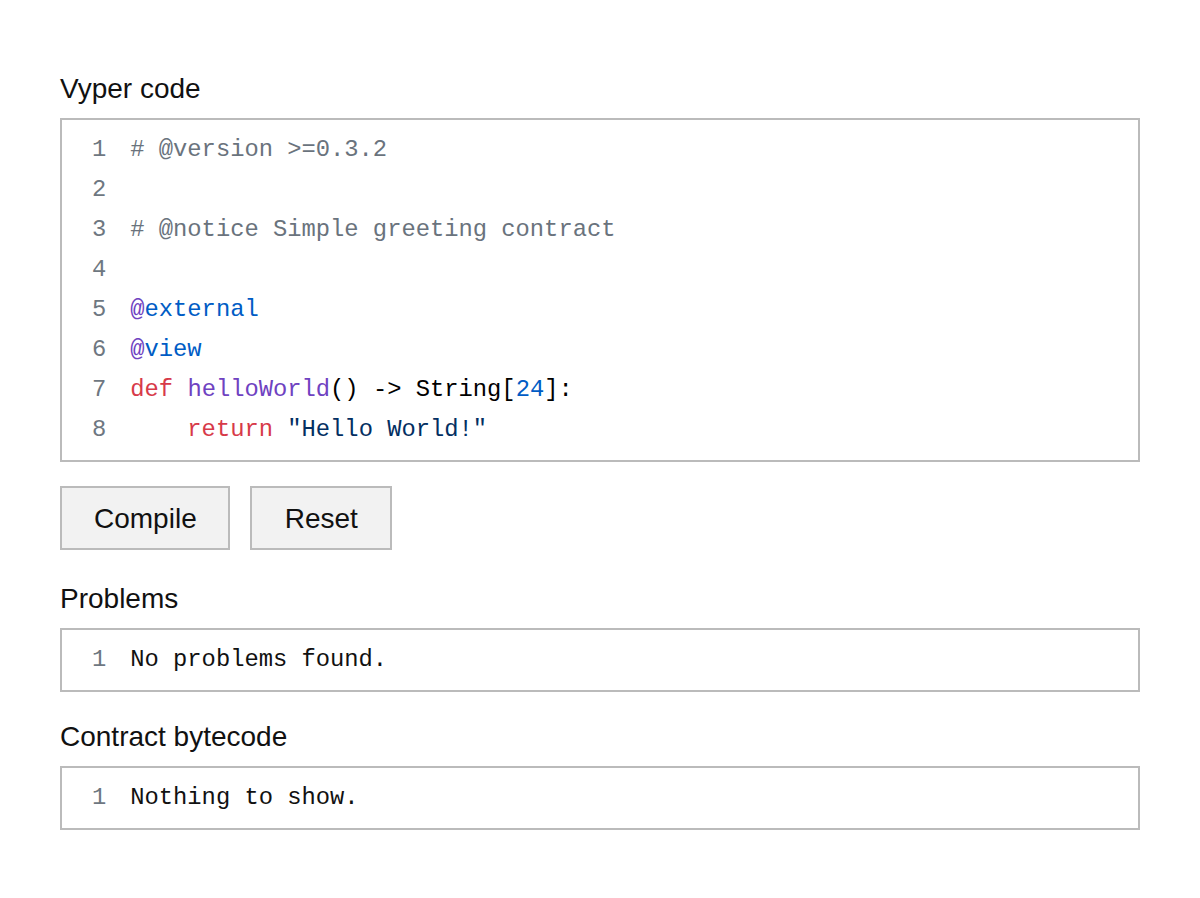
Task: Click line number 1 in the Problems panel
Action: click(99, 659)
